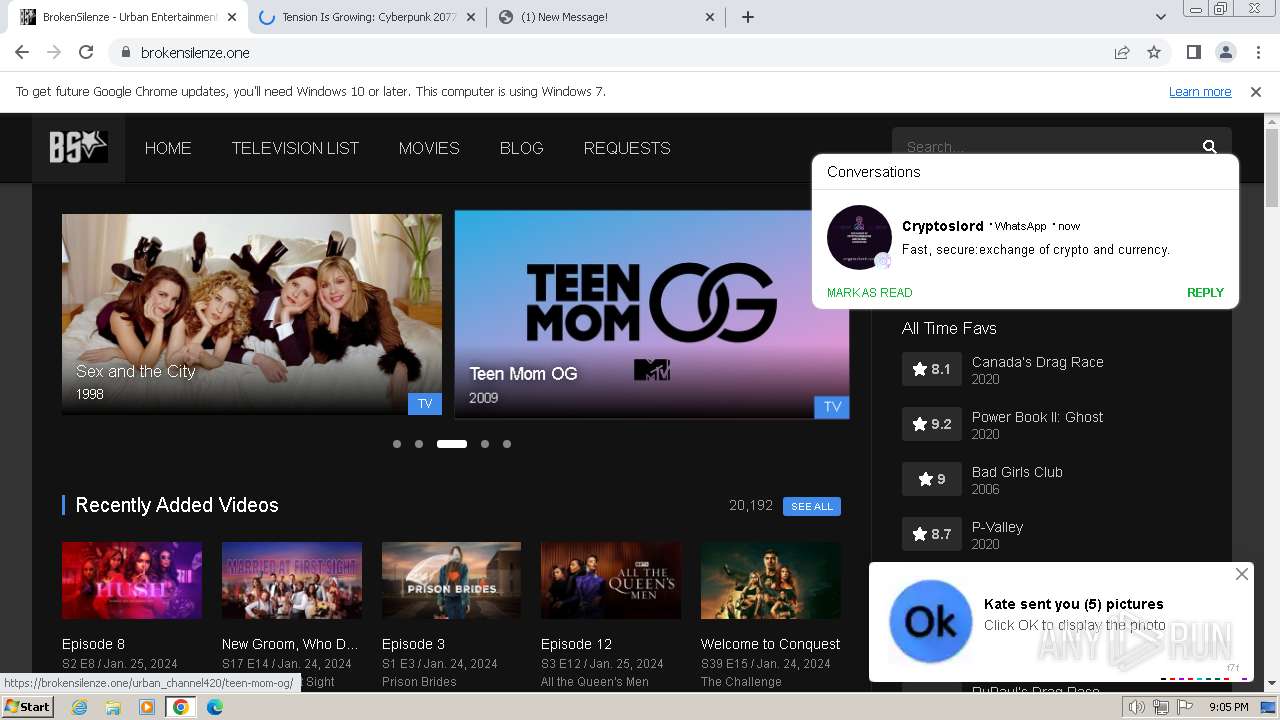This screenshot has width=1280, height=720.
Task: Dismiss the Chrome update info bar
Action: pos(1256,91)
